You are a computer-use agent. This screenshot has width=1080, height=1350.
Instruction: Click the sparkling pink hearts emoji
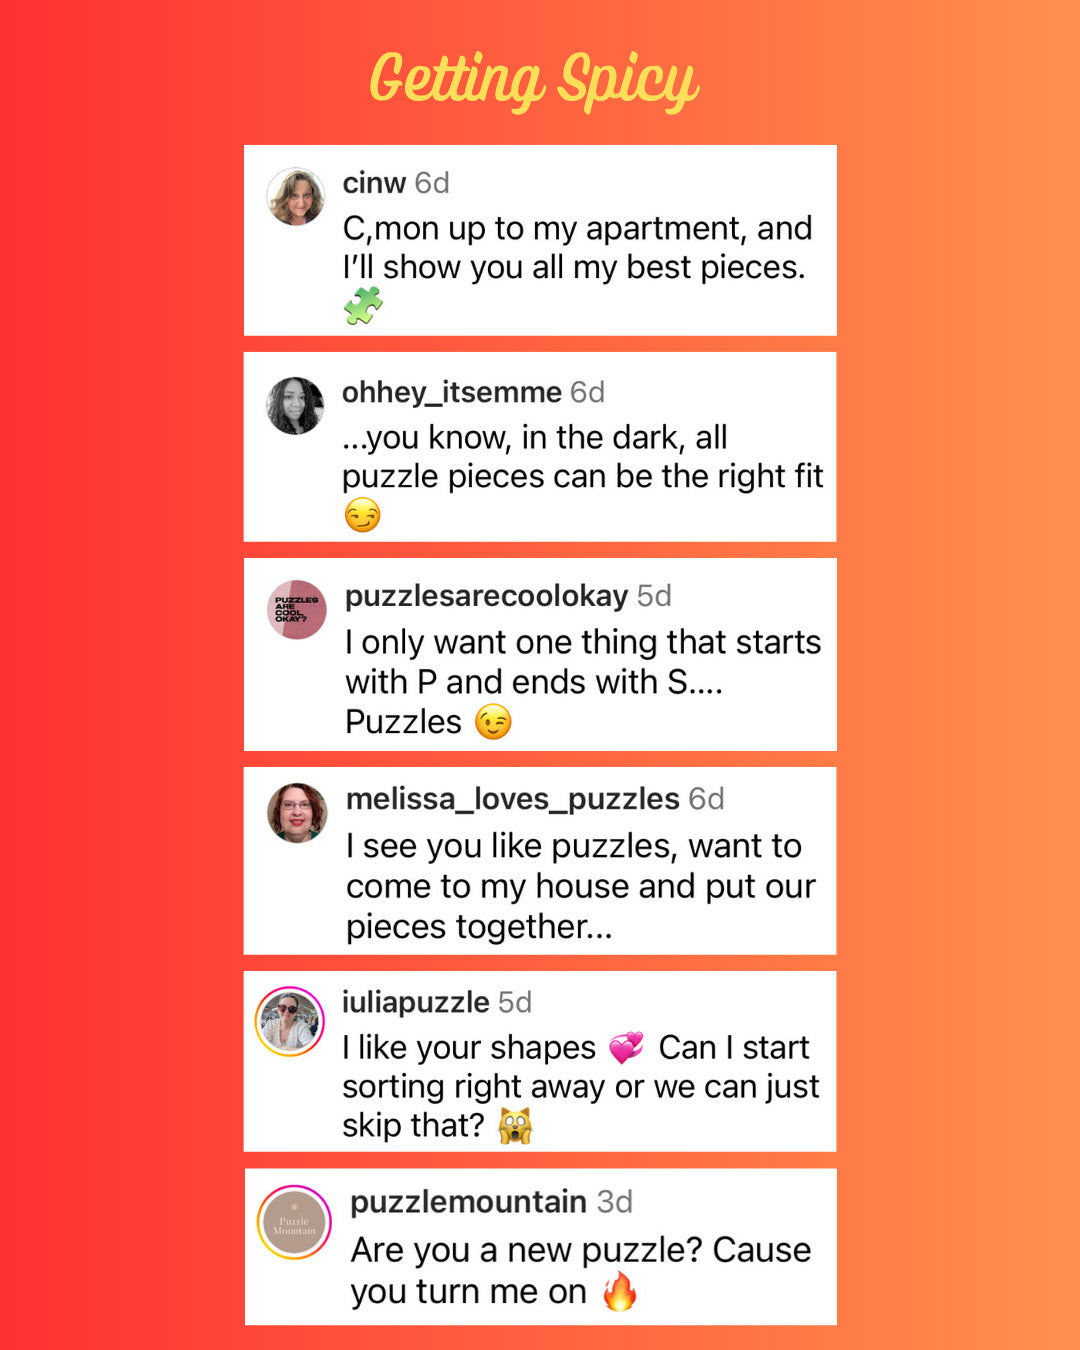coord(627,1047)
